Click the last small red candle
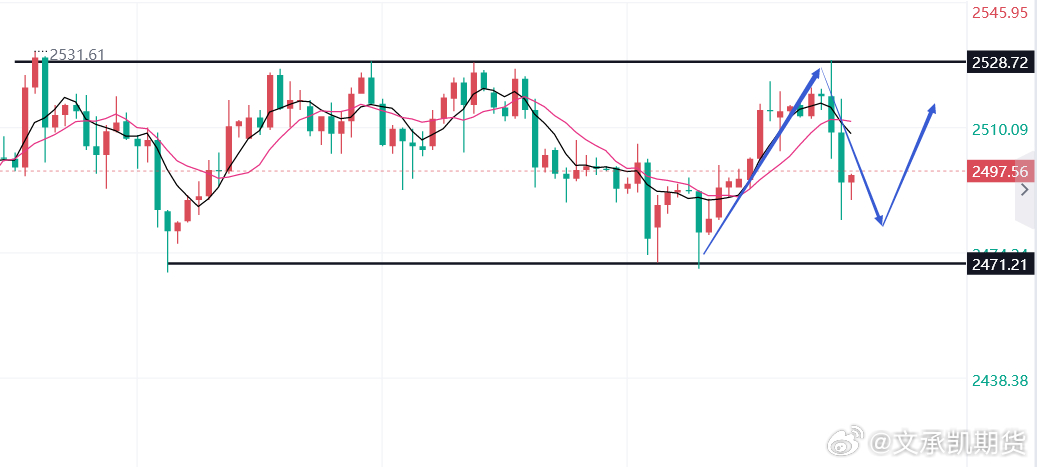The height and width of the screenshot is (467, 1037). [851, 179]
